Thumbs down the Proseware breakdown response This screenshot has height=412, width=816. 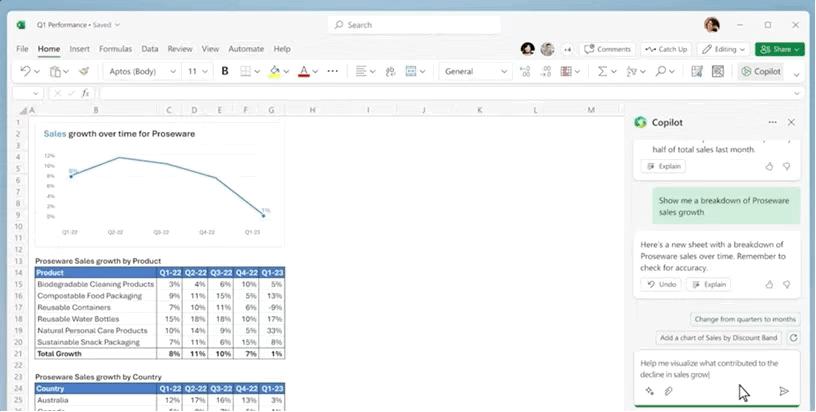click(x=786, y=284)
